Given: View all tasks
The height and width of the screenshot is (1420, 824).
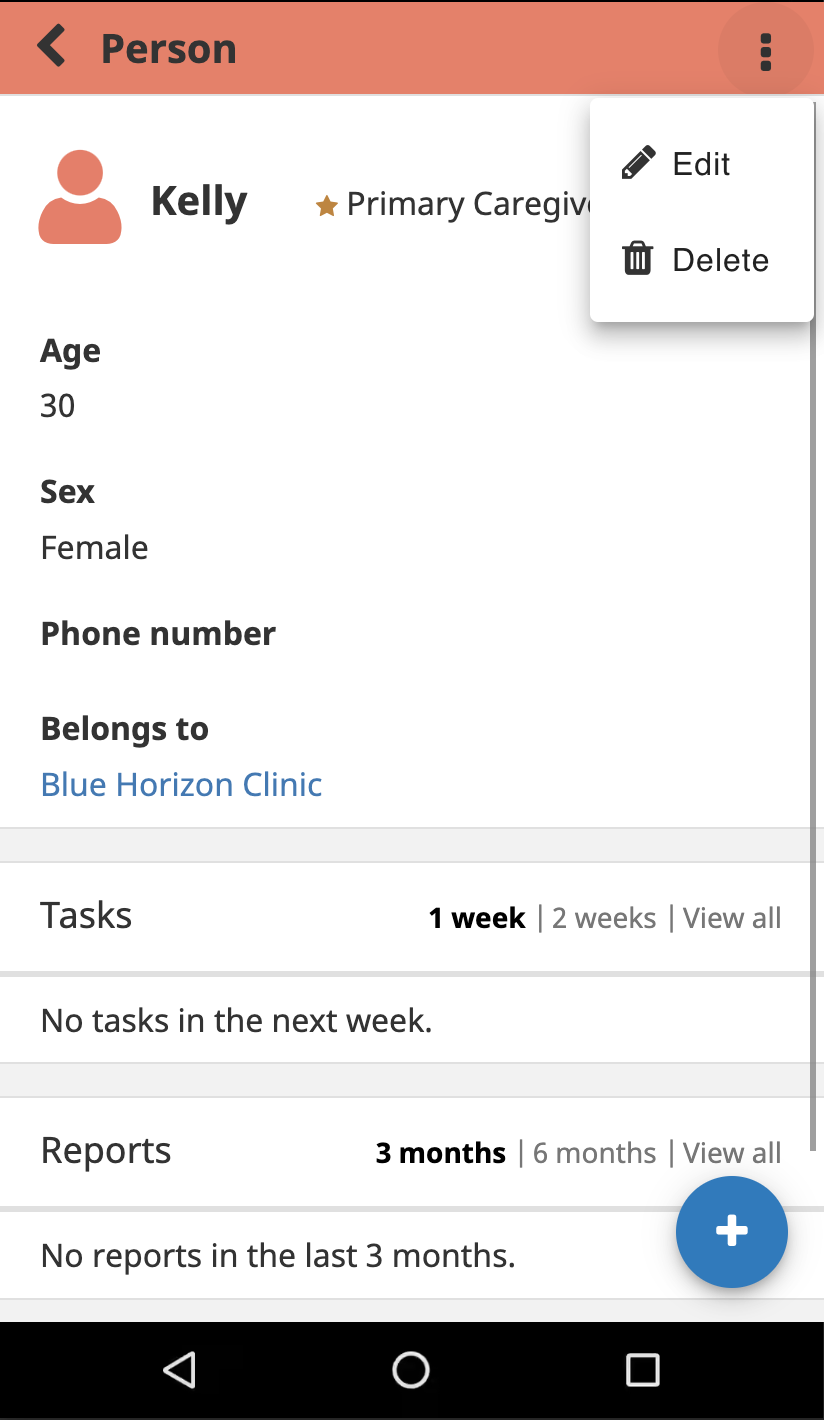Looking at the screenshot, I should 732,918.
